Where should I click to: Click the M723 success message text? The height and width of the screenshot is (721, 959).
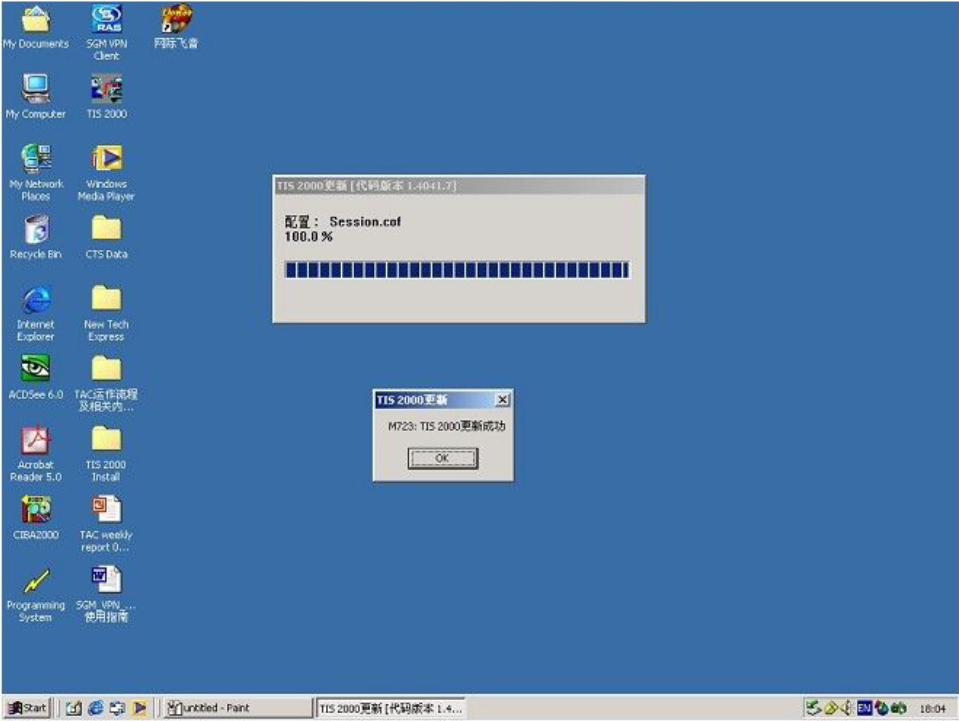(446, 426)
